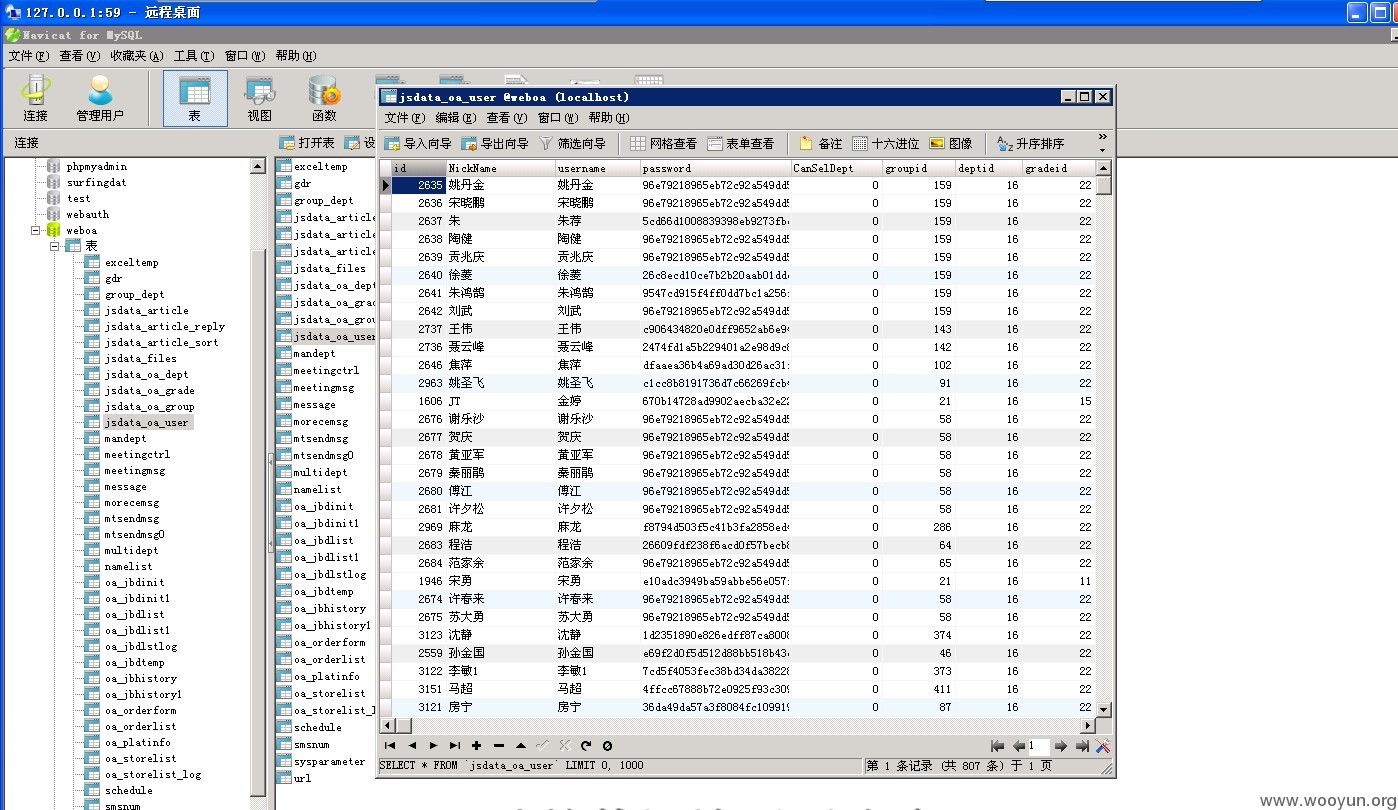The image size is (1398, 810).
Task: Collapse the weboa database tree node
Action: (x=36, y=230)
